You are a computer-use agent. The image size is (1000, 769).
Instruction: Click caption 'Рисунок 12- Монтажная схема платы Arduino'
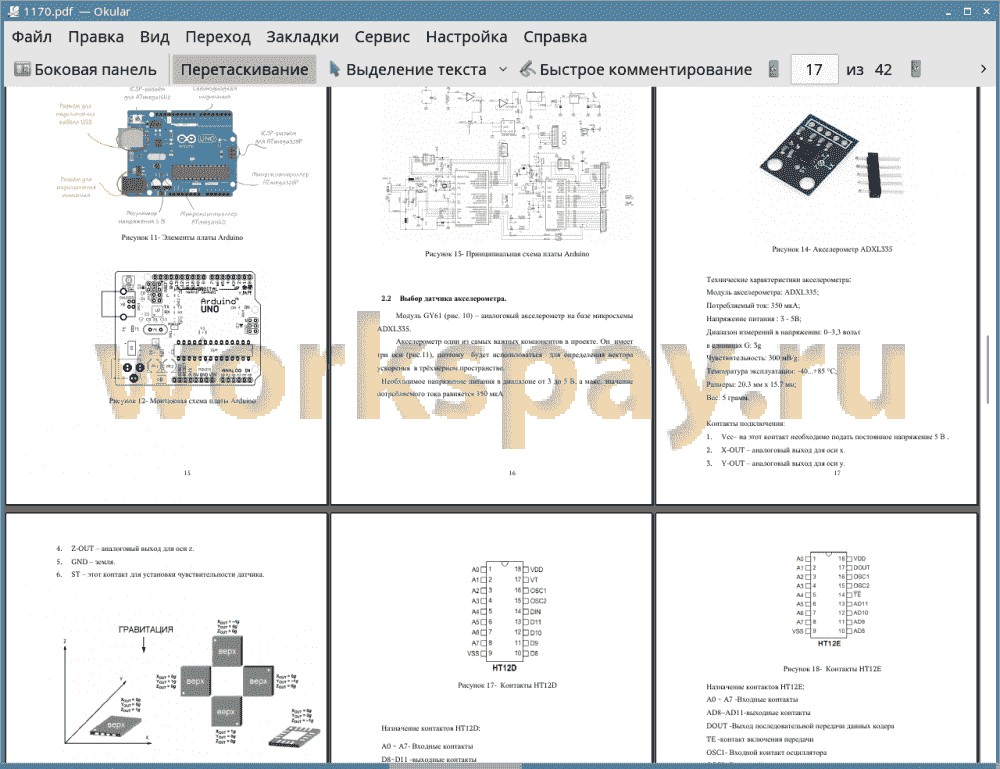pyautogui.click(x=182, y=401)
